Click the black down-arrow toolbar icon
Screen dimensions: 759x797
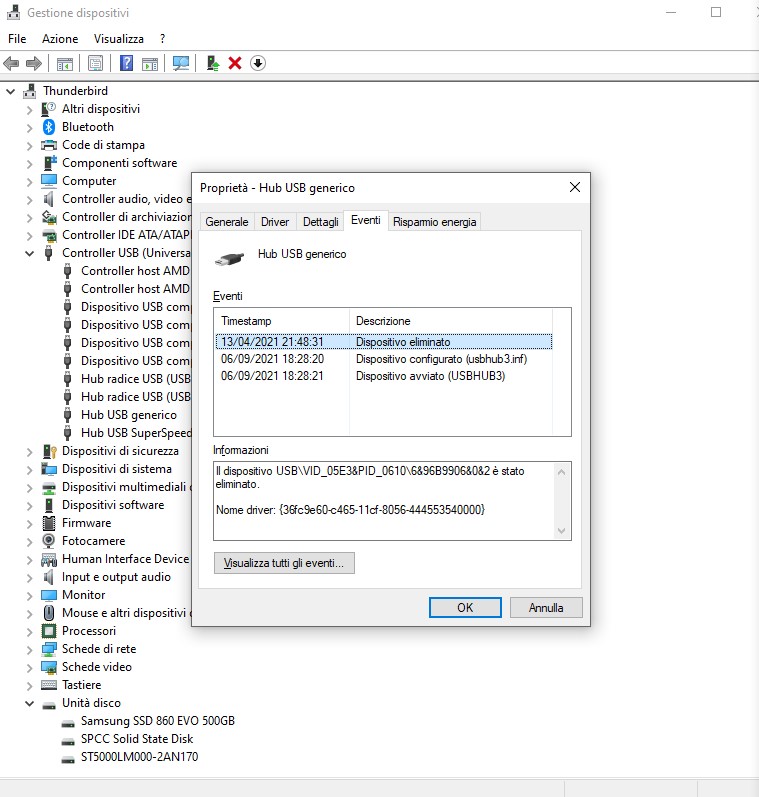[258, 63]
